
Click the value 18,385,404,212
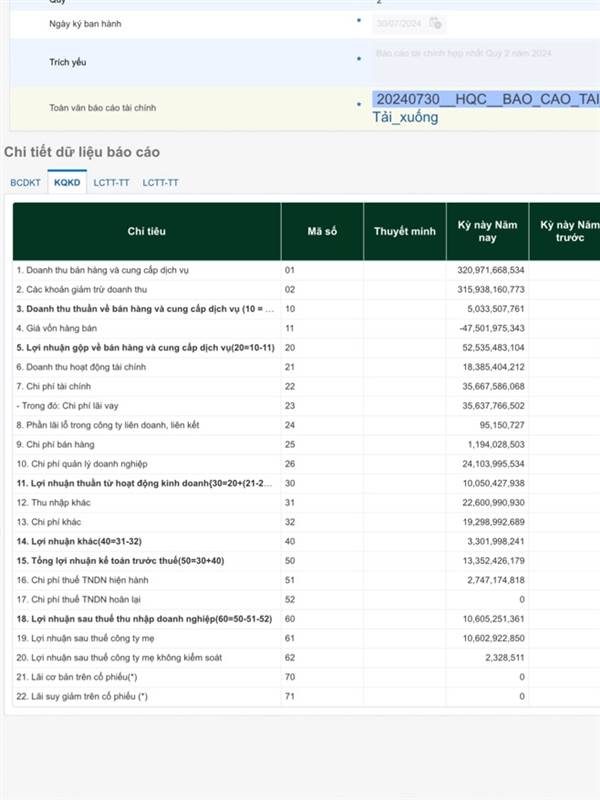click(493, 367)
